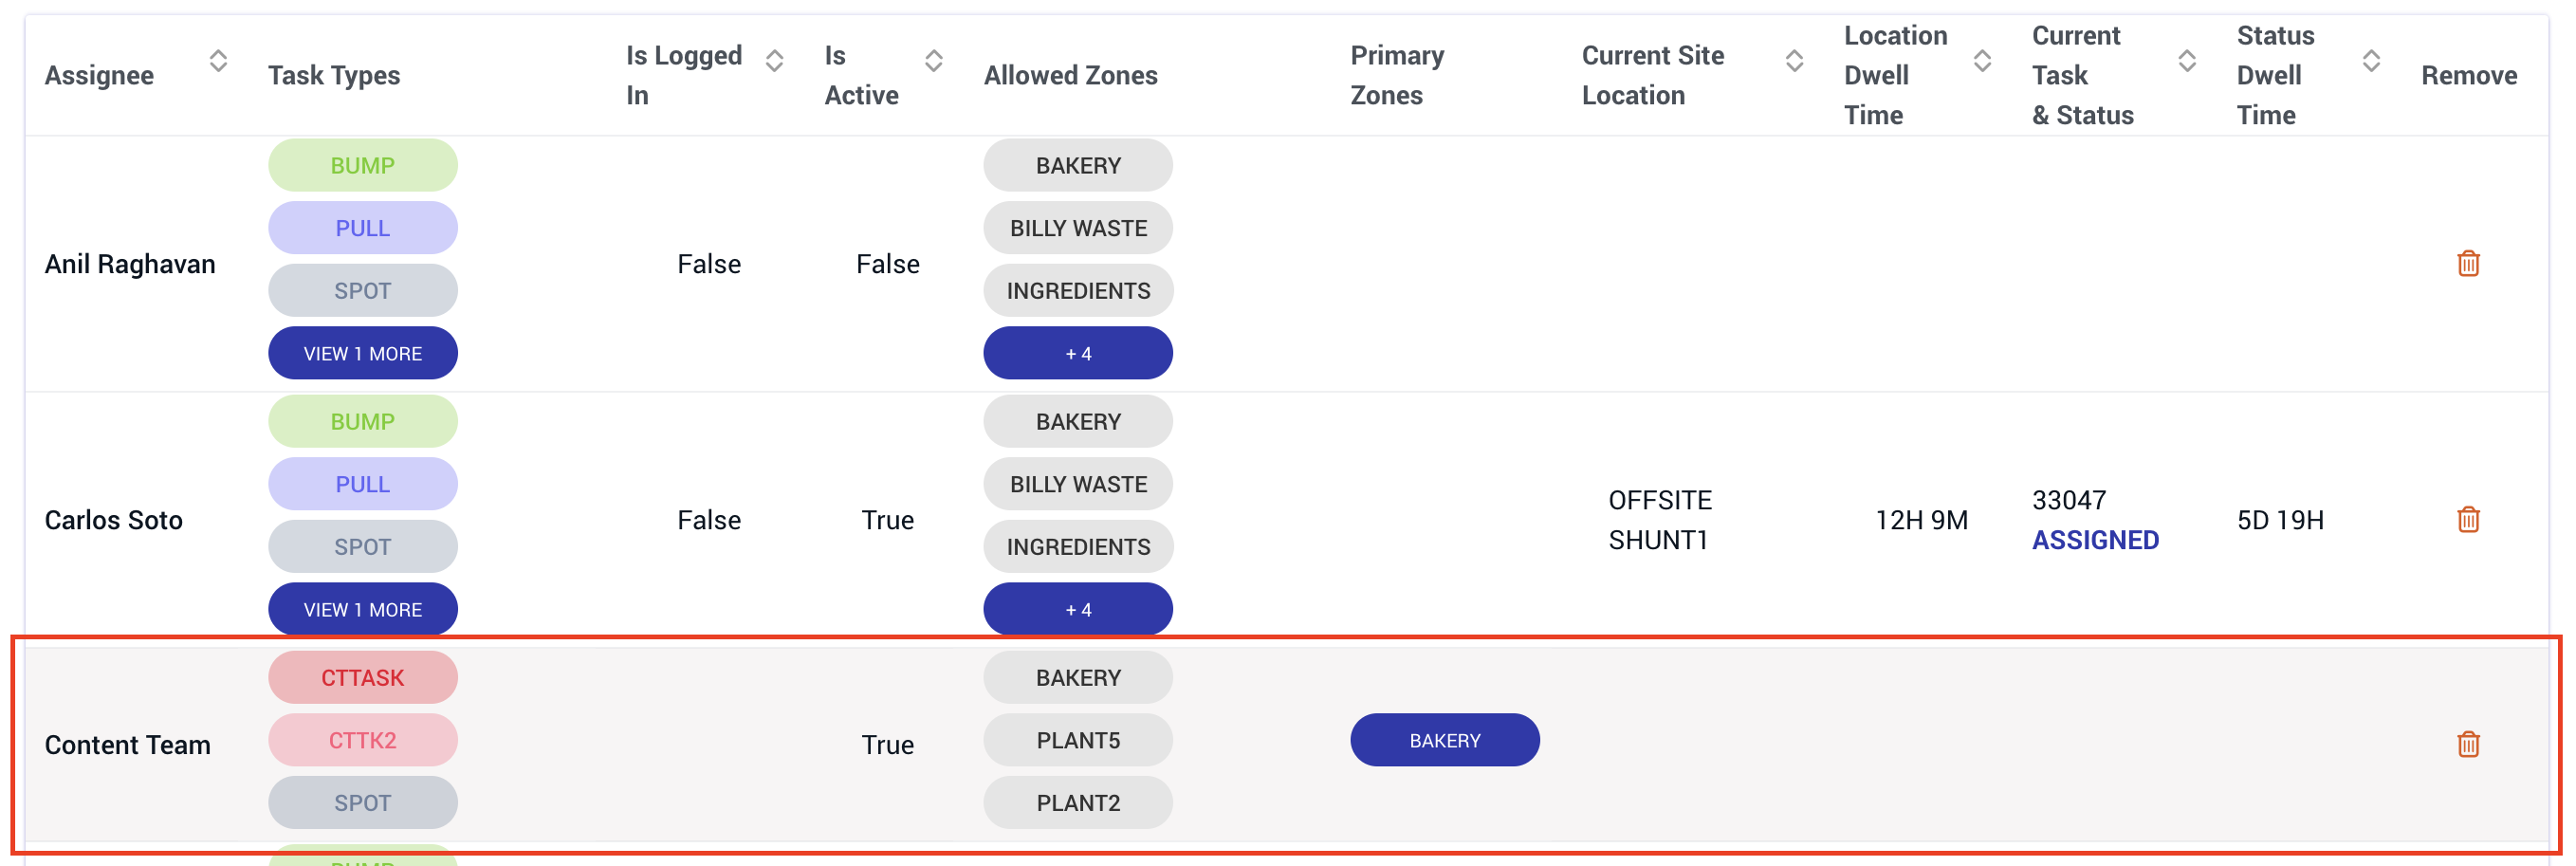
Task: Sort by Current Task & Status arrows
Action: tap(2187, 61)
